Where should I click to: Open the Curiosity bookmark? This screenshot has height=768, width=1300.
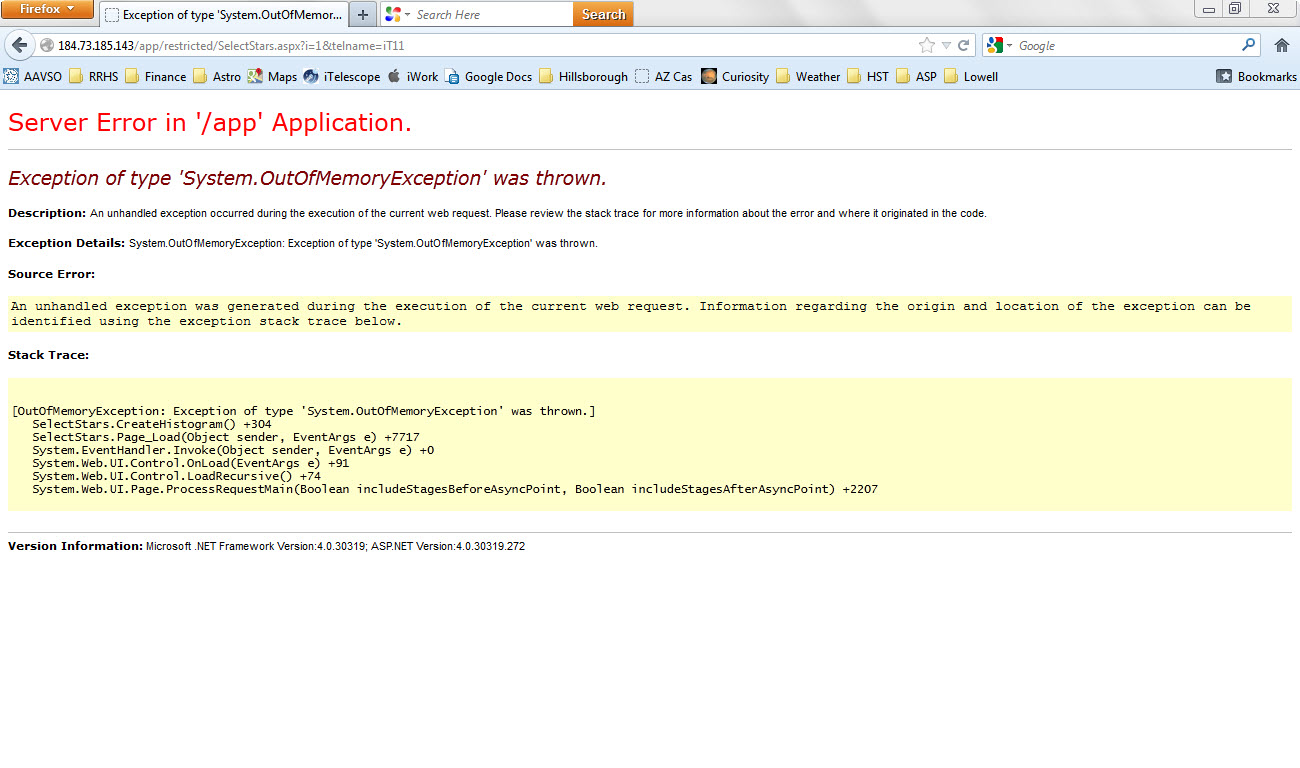coord(735,76)
